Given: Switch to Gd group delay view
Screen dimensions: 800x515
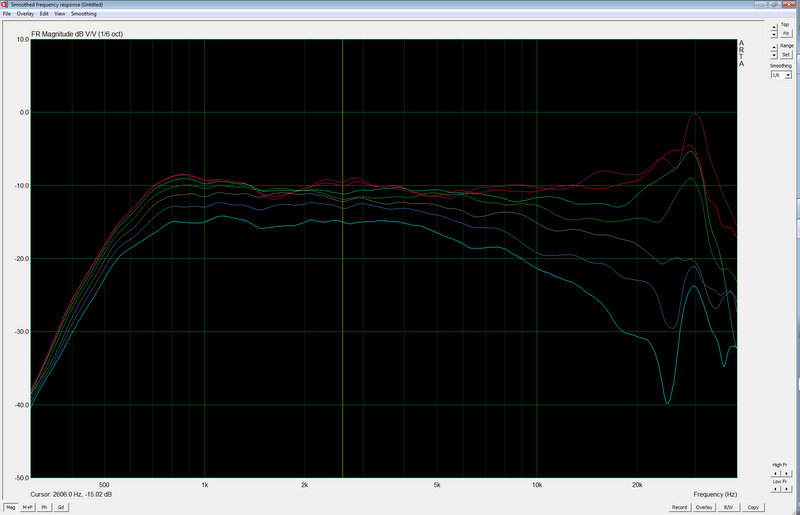Looking at the screenshot, I should coord(61,507).
